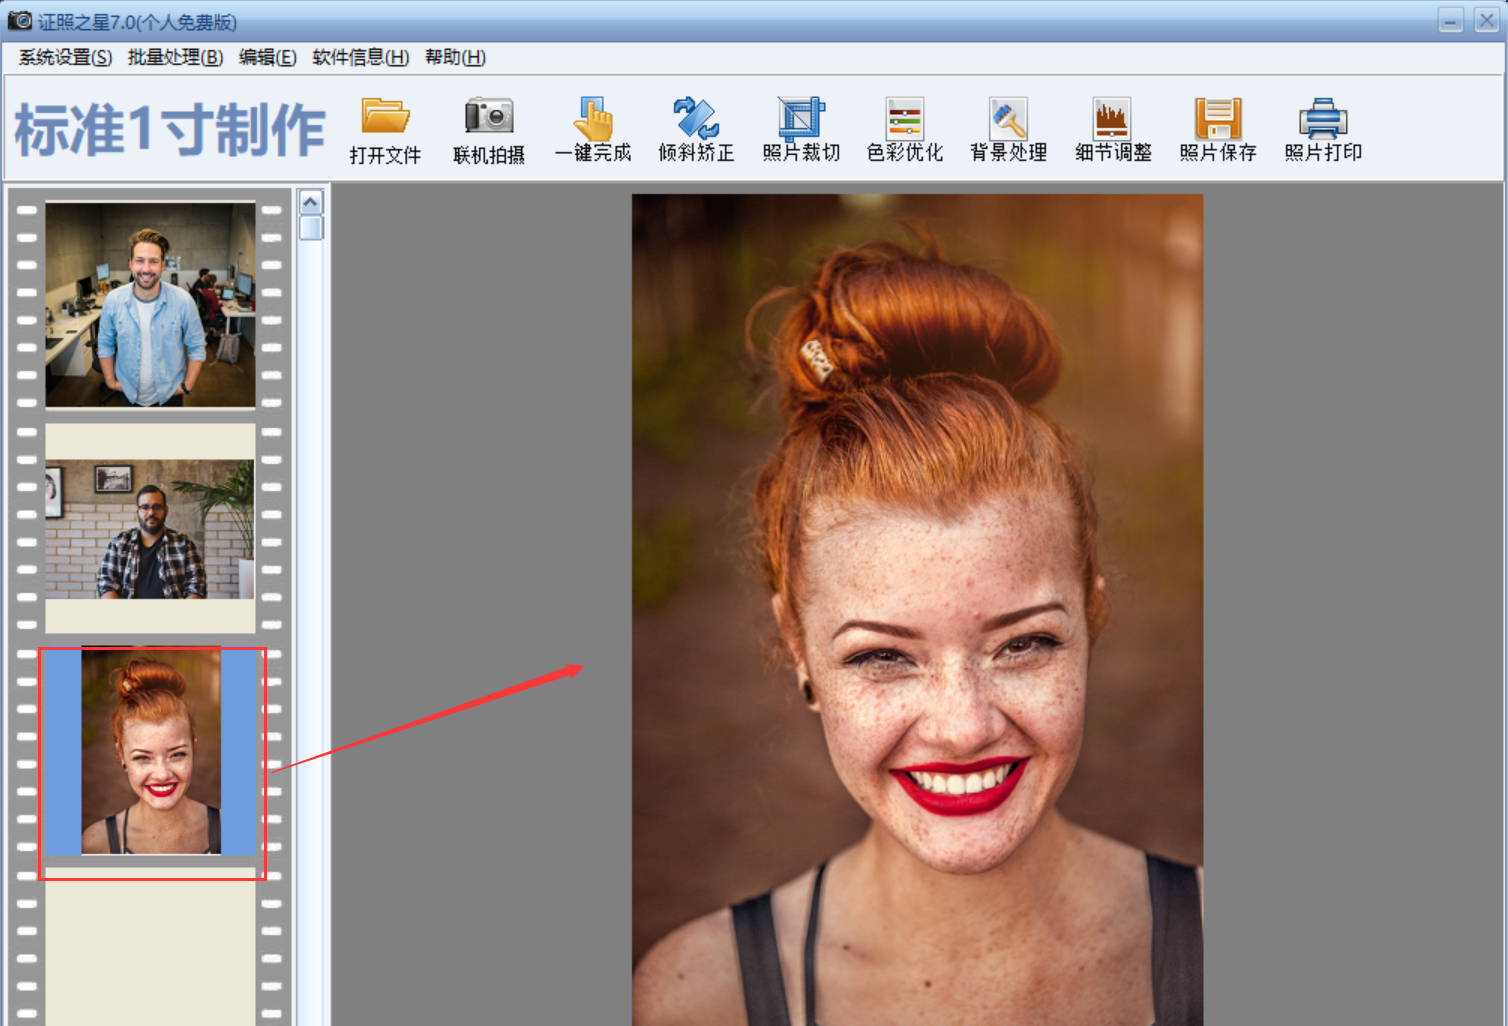Viewport: 1508px width, 1026px height.
Task: Select the thumbnail of man in plaid shirt
Action: [x=150, y=529]
